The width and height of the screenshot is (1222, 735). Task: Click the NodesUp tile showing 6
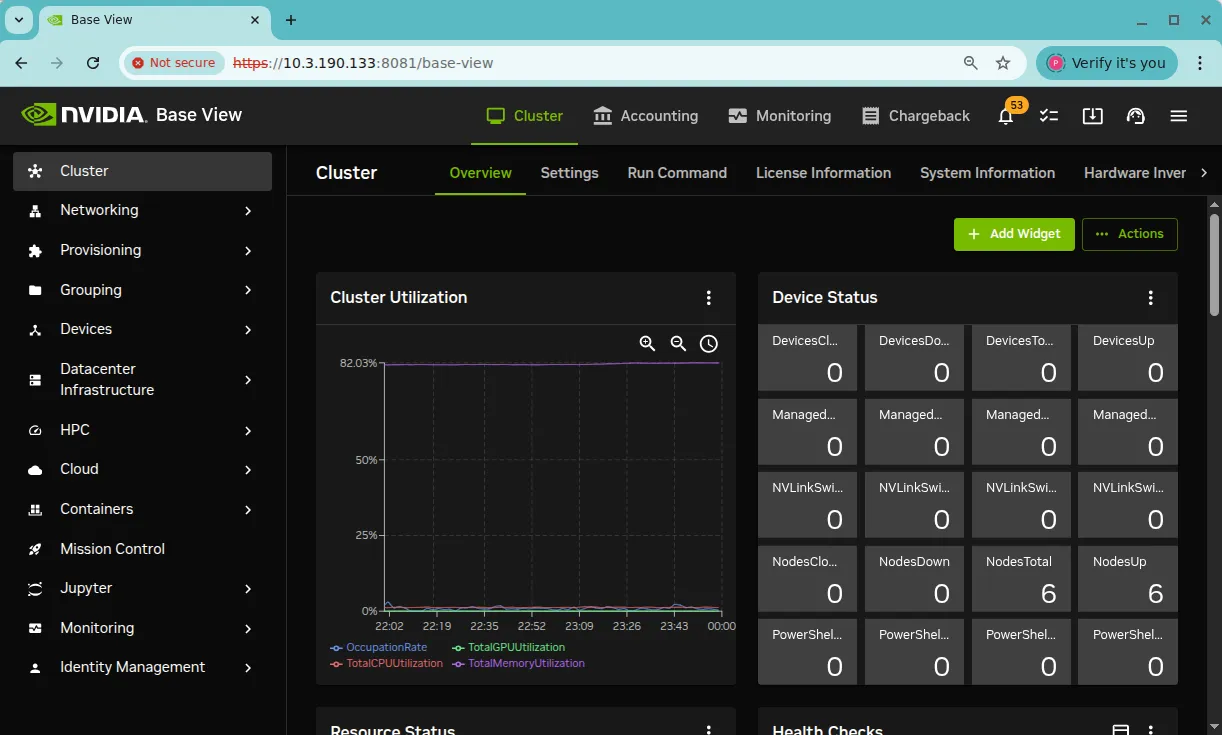point(1128,579)
